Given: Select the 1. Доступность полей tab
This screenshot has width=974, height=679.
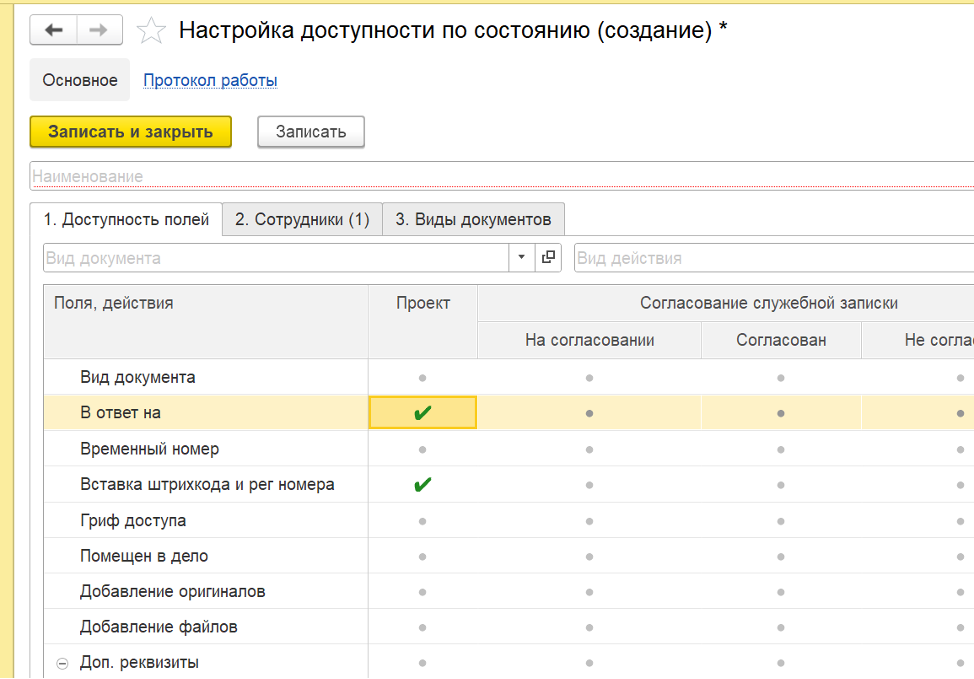Looking at the screenshot, I should point(126,220).
